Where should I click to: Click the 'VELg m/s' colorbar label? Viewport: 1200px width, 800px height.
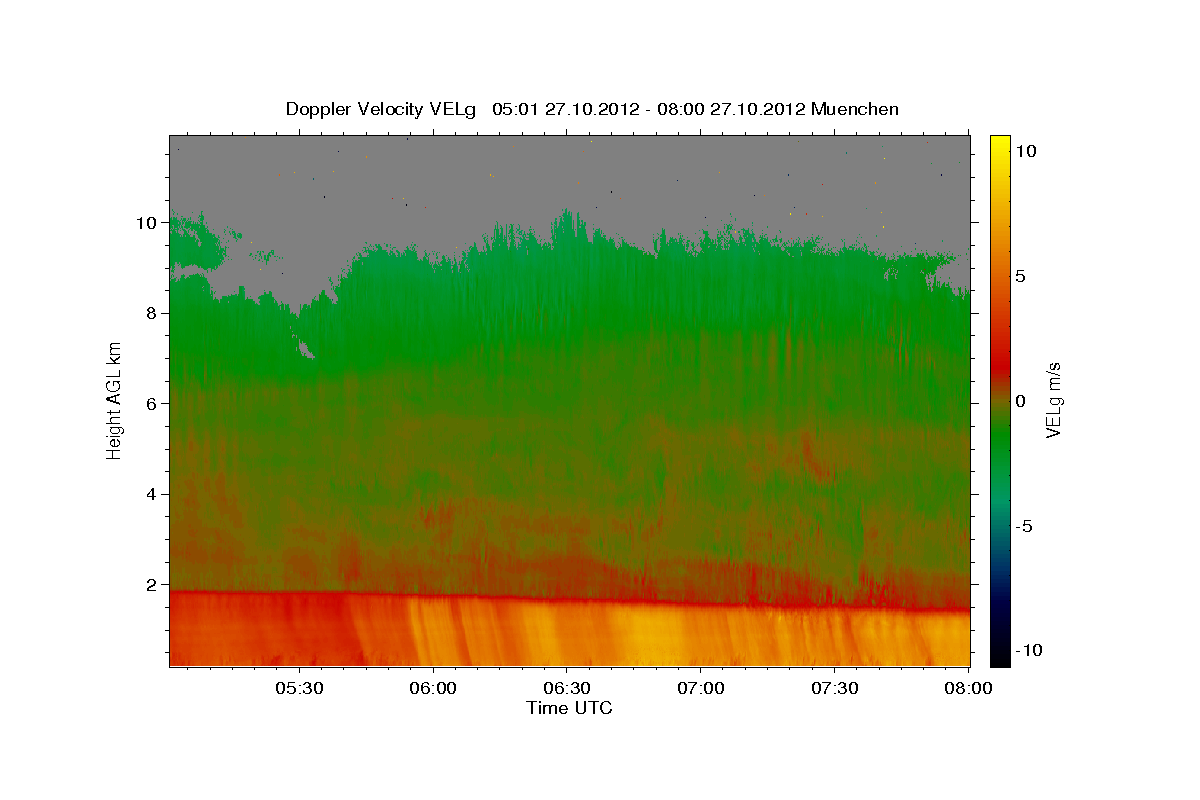pyautogui.click(x=1054, y=400)
